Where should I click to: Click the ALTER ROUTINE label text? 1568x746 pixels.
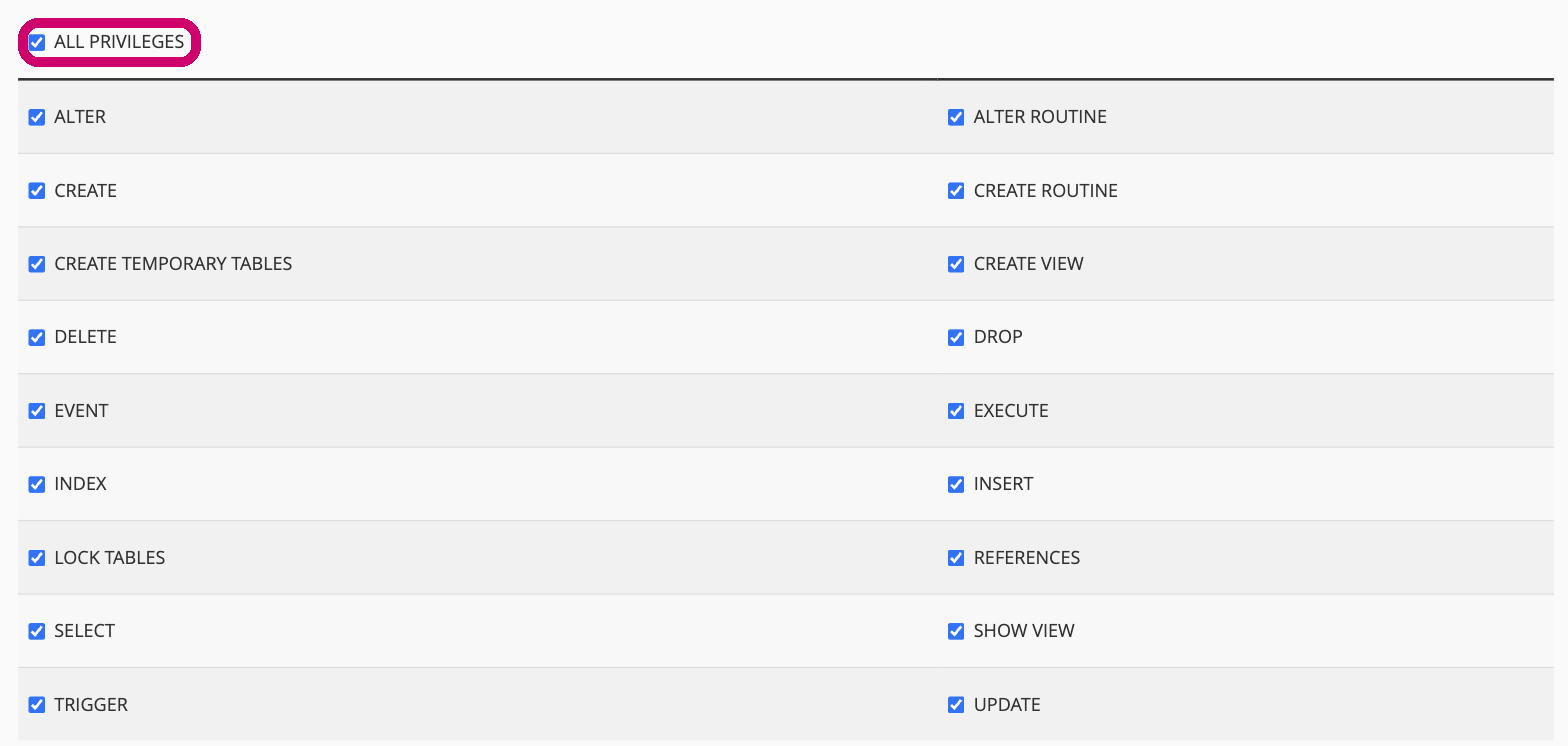pos(1040,117)
